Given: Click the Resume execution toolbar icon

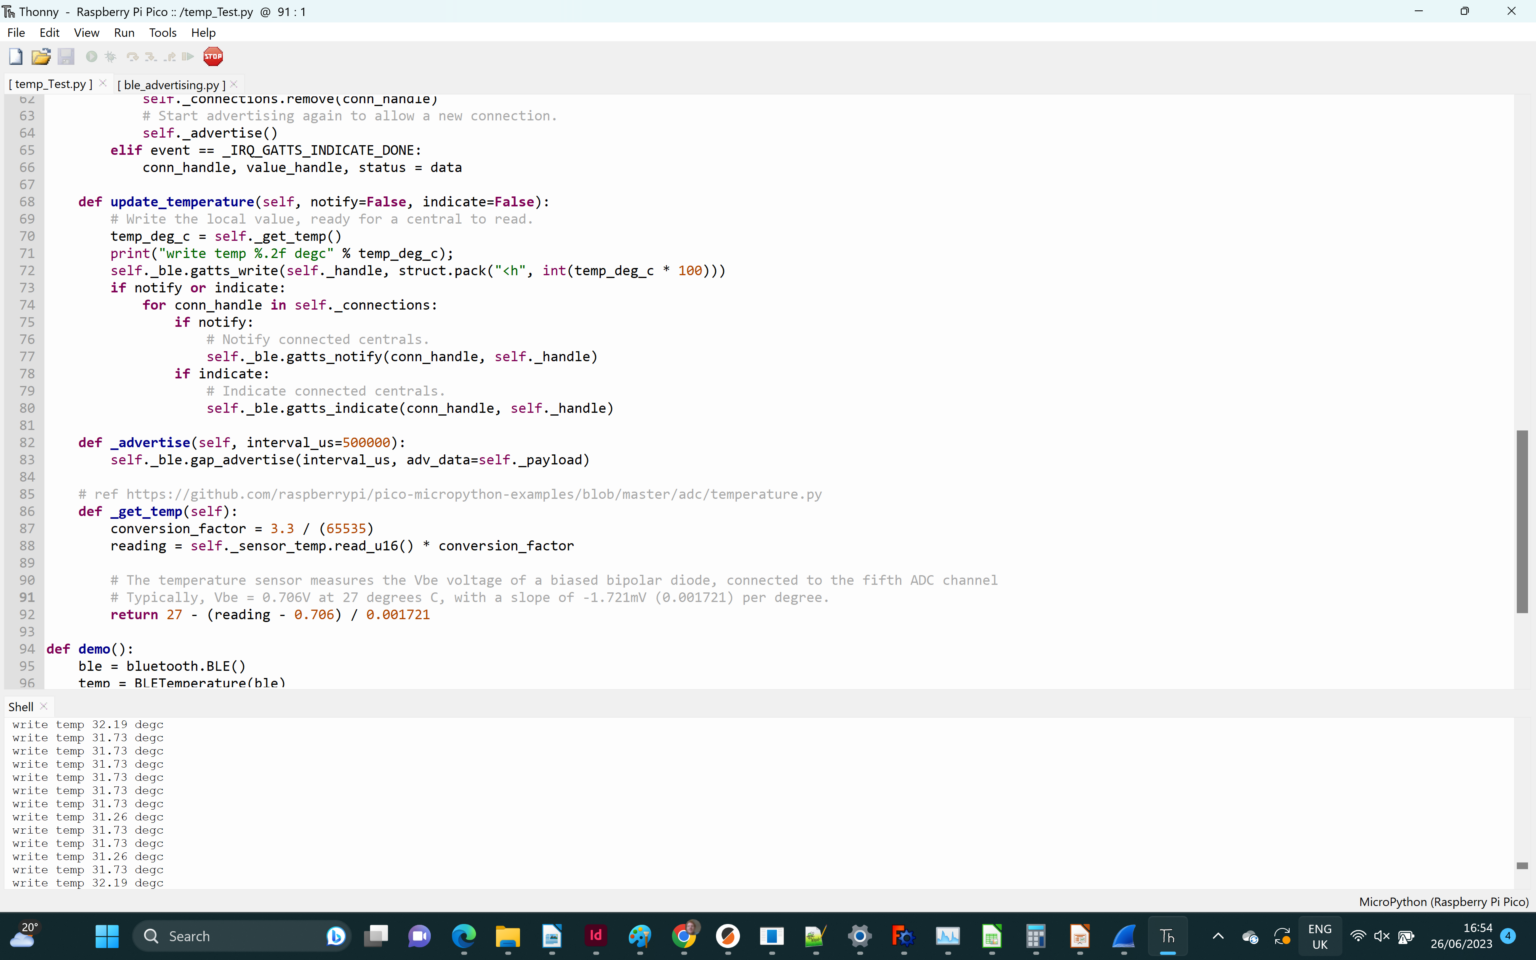Looking at the screenshot, I should pos(188,57).
